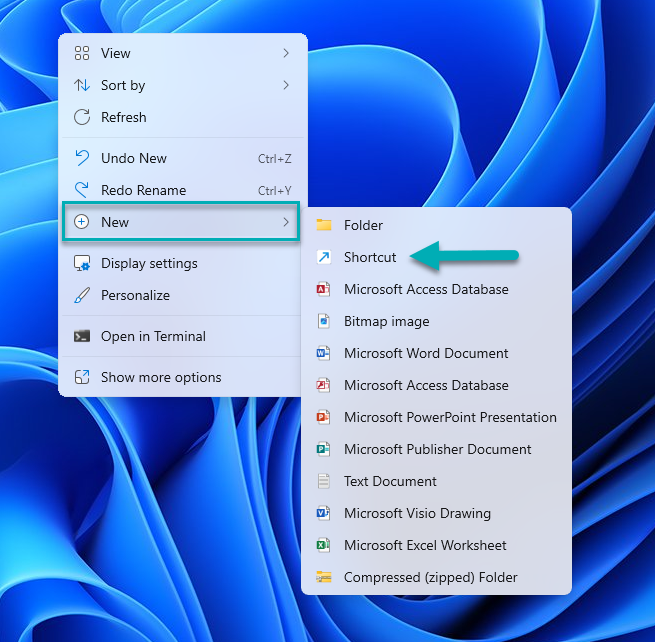Click the Word document icon in New submenu

click(x=323, y=353)
